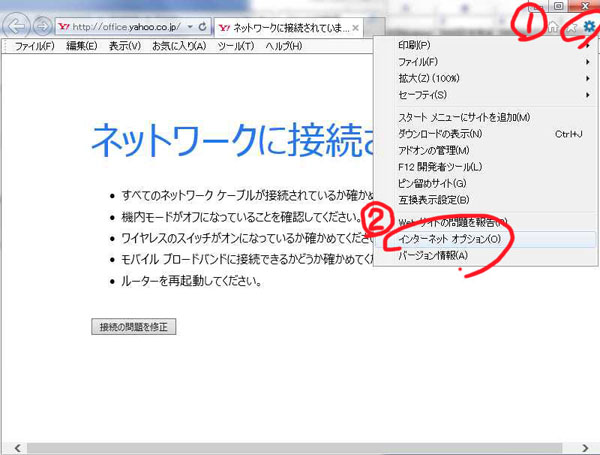Screen dimensions: 600x455
Task: Open お気に入り(A) in the menu bar
Action: [x=179, y=46]
